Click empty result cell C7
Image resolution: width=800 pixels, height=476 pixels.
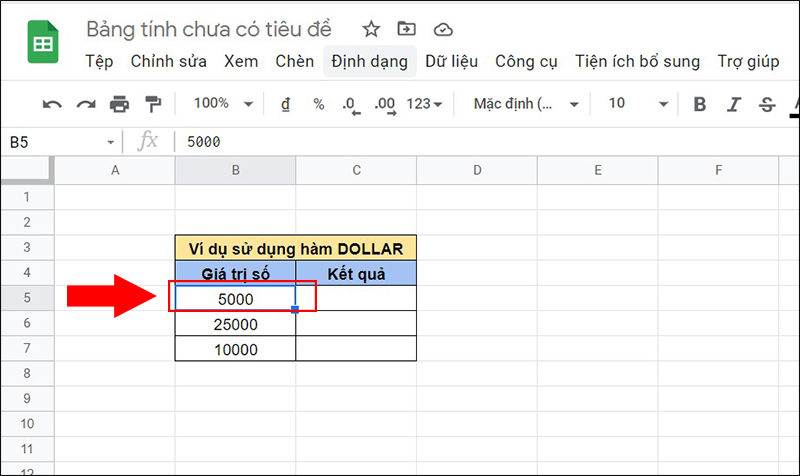pos(356,349)
